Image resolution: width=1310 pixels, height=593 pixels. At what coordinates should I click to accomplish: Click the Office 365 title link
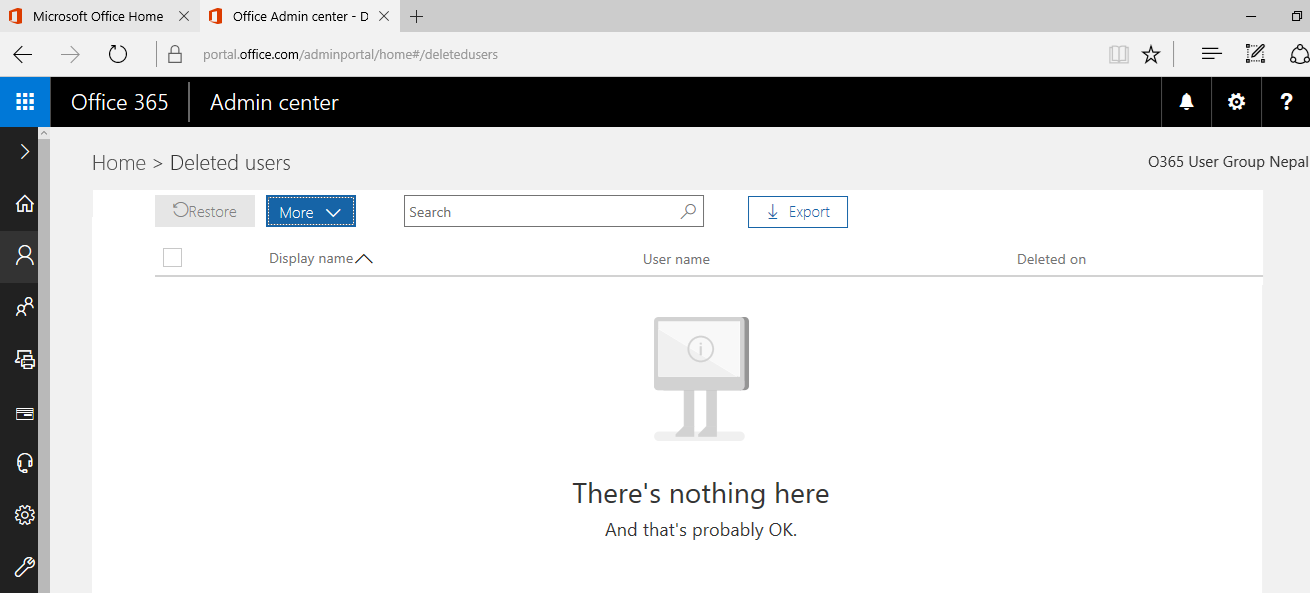coord(120,102)
